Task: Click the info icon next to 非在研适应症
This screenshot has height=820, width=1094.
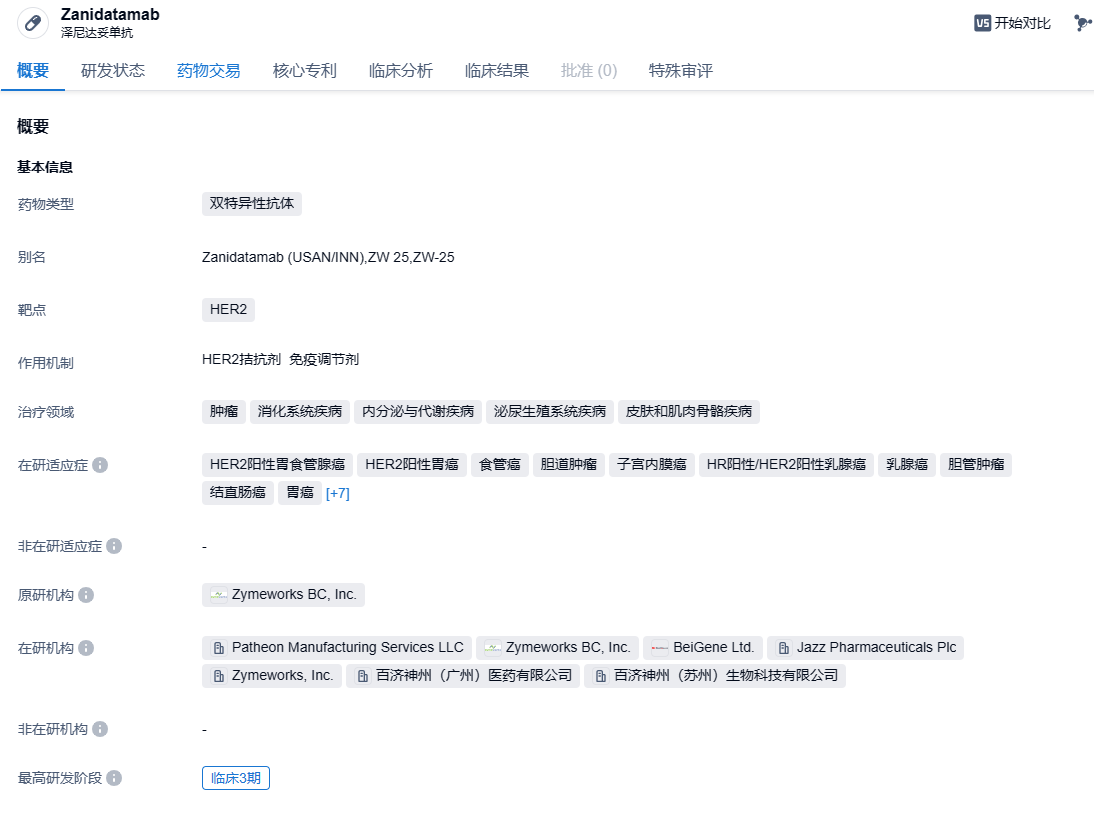Action: coord(114,547)
